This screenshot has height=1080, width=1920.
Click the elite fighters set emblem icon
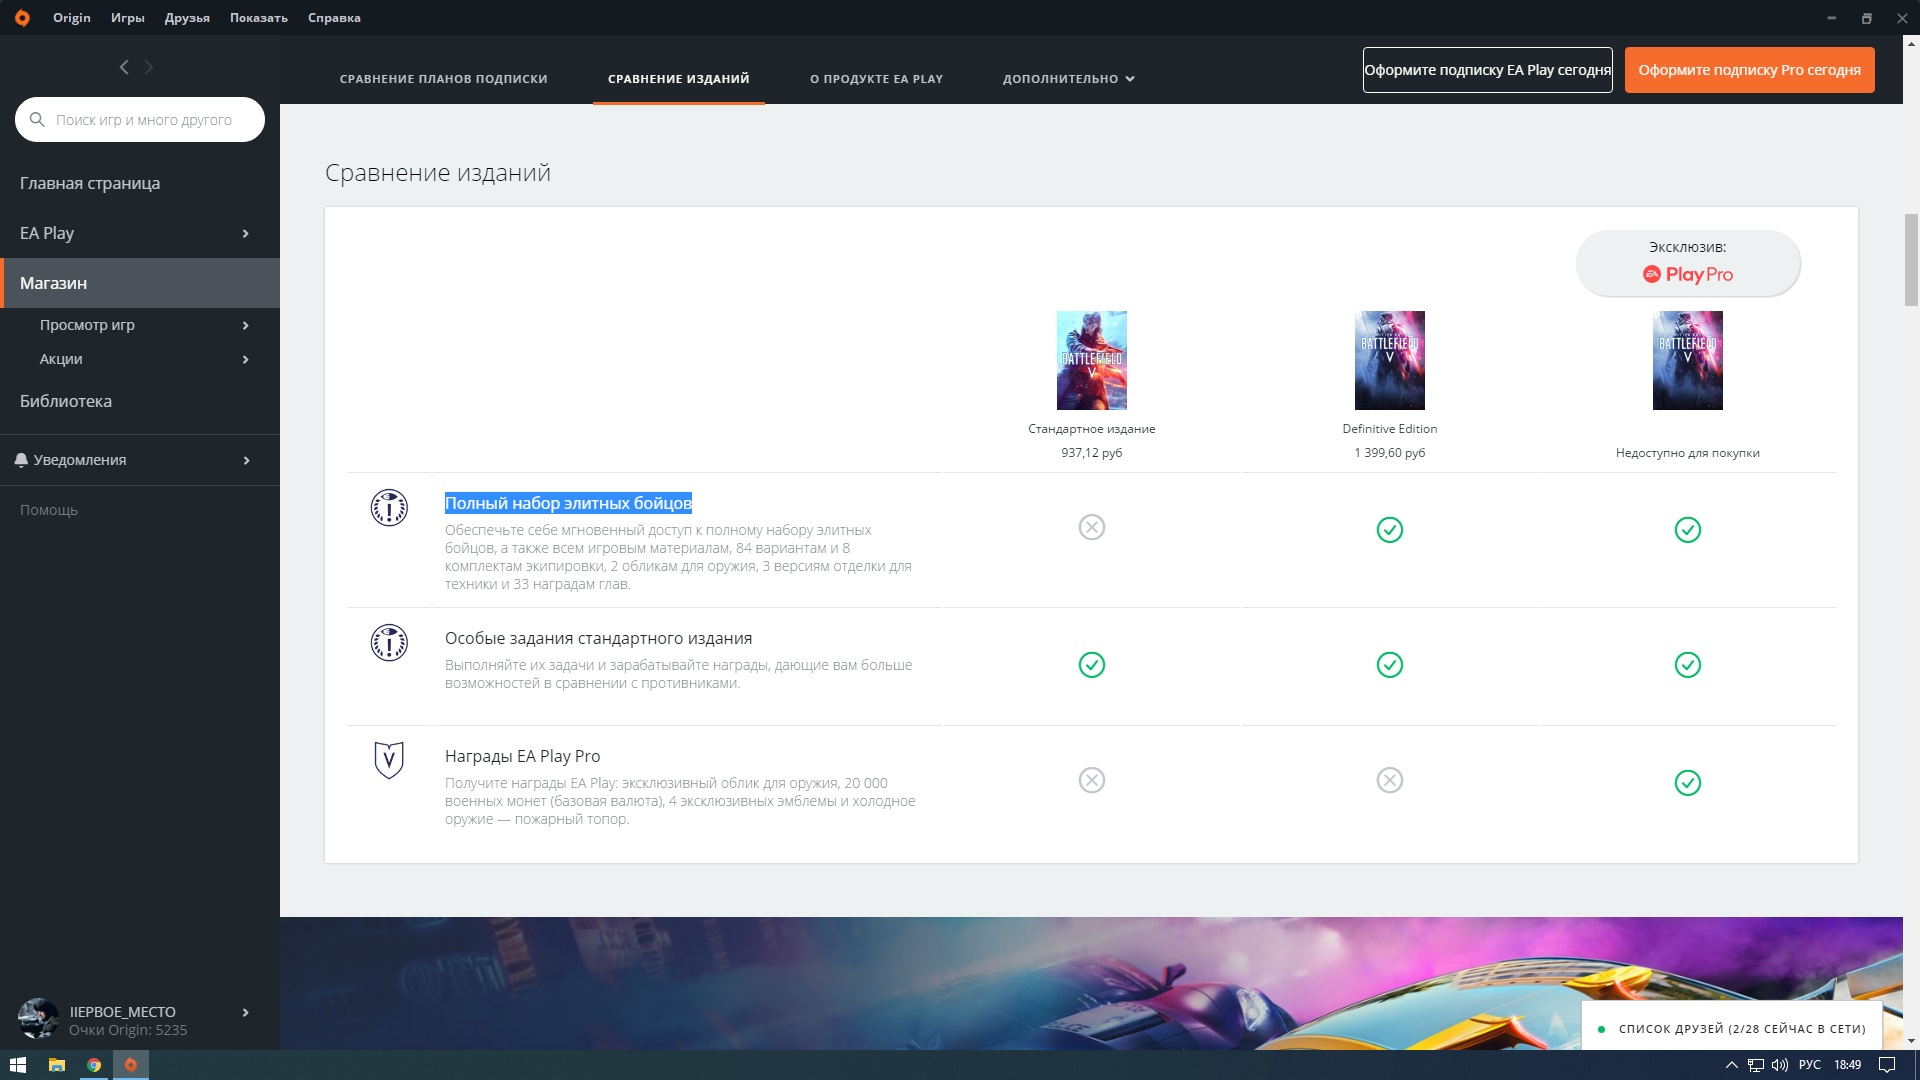[x=389, y=508]
